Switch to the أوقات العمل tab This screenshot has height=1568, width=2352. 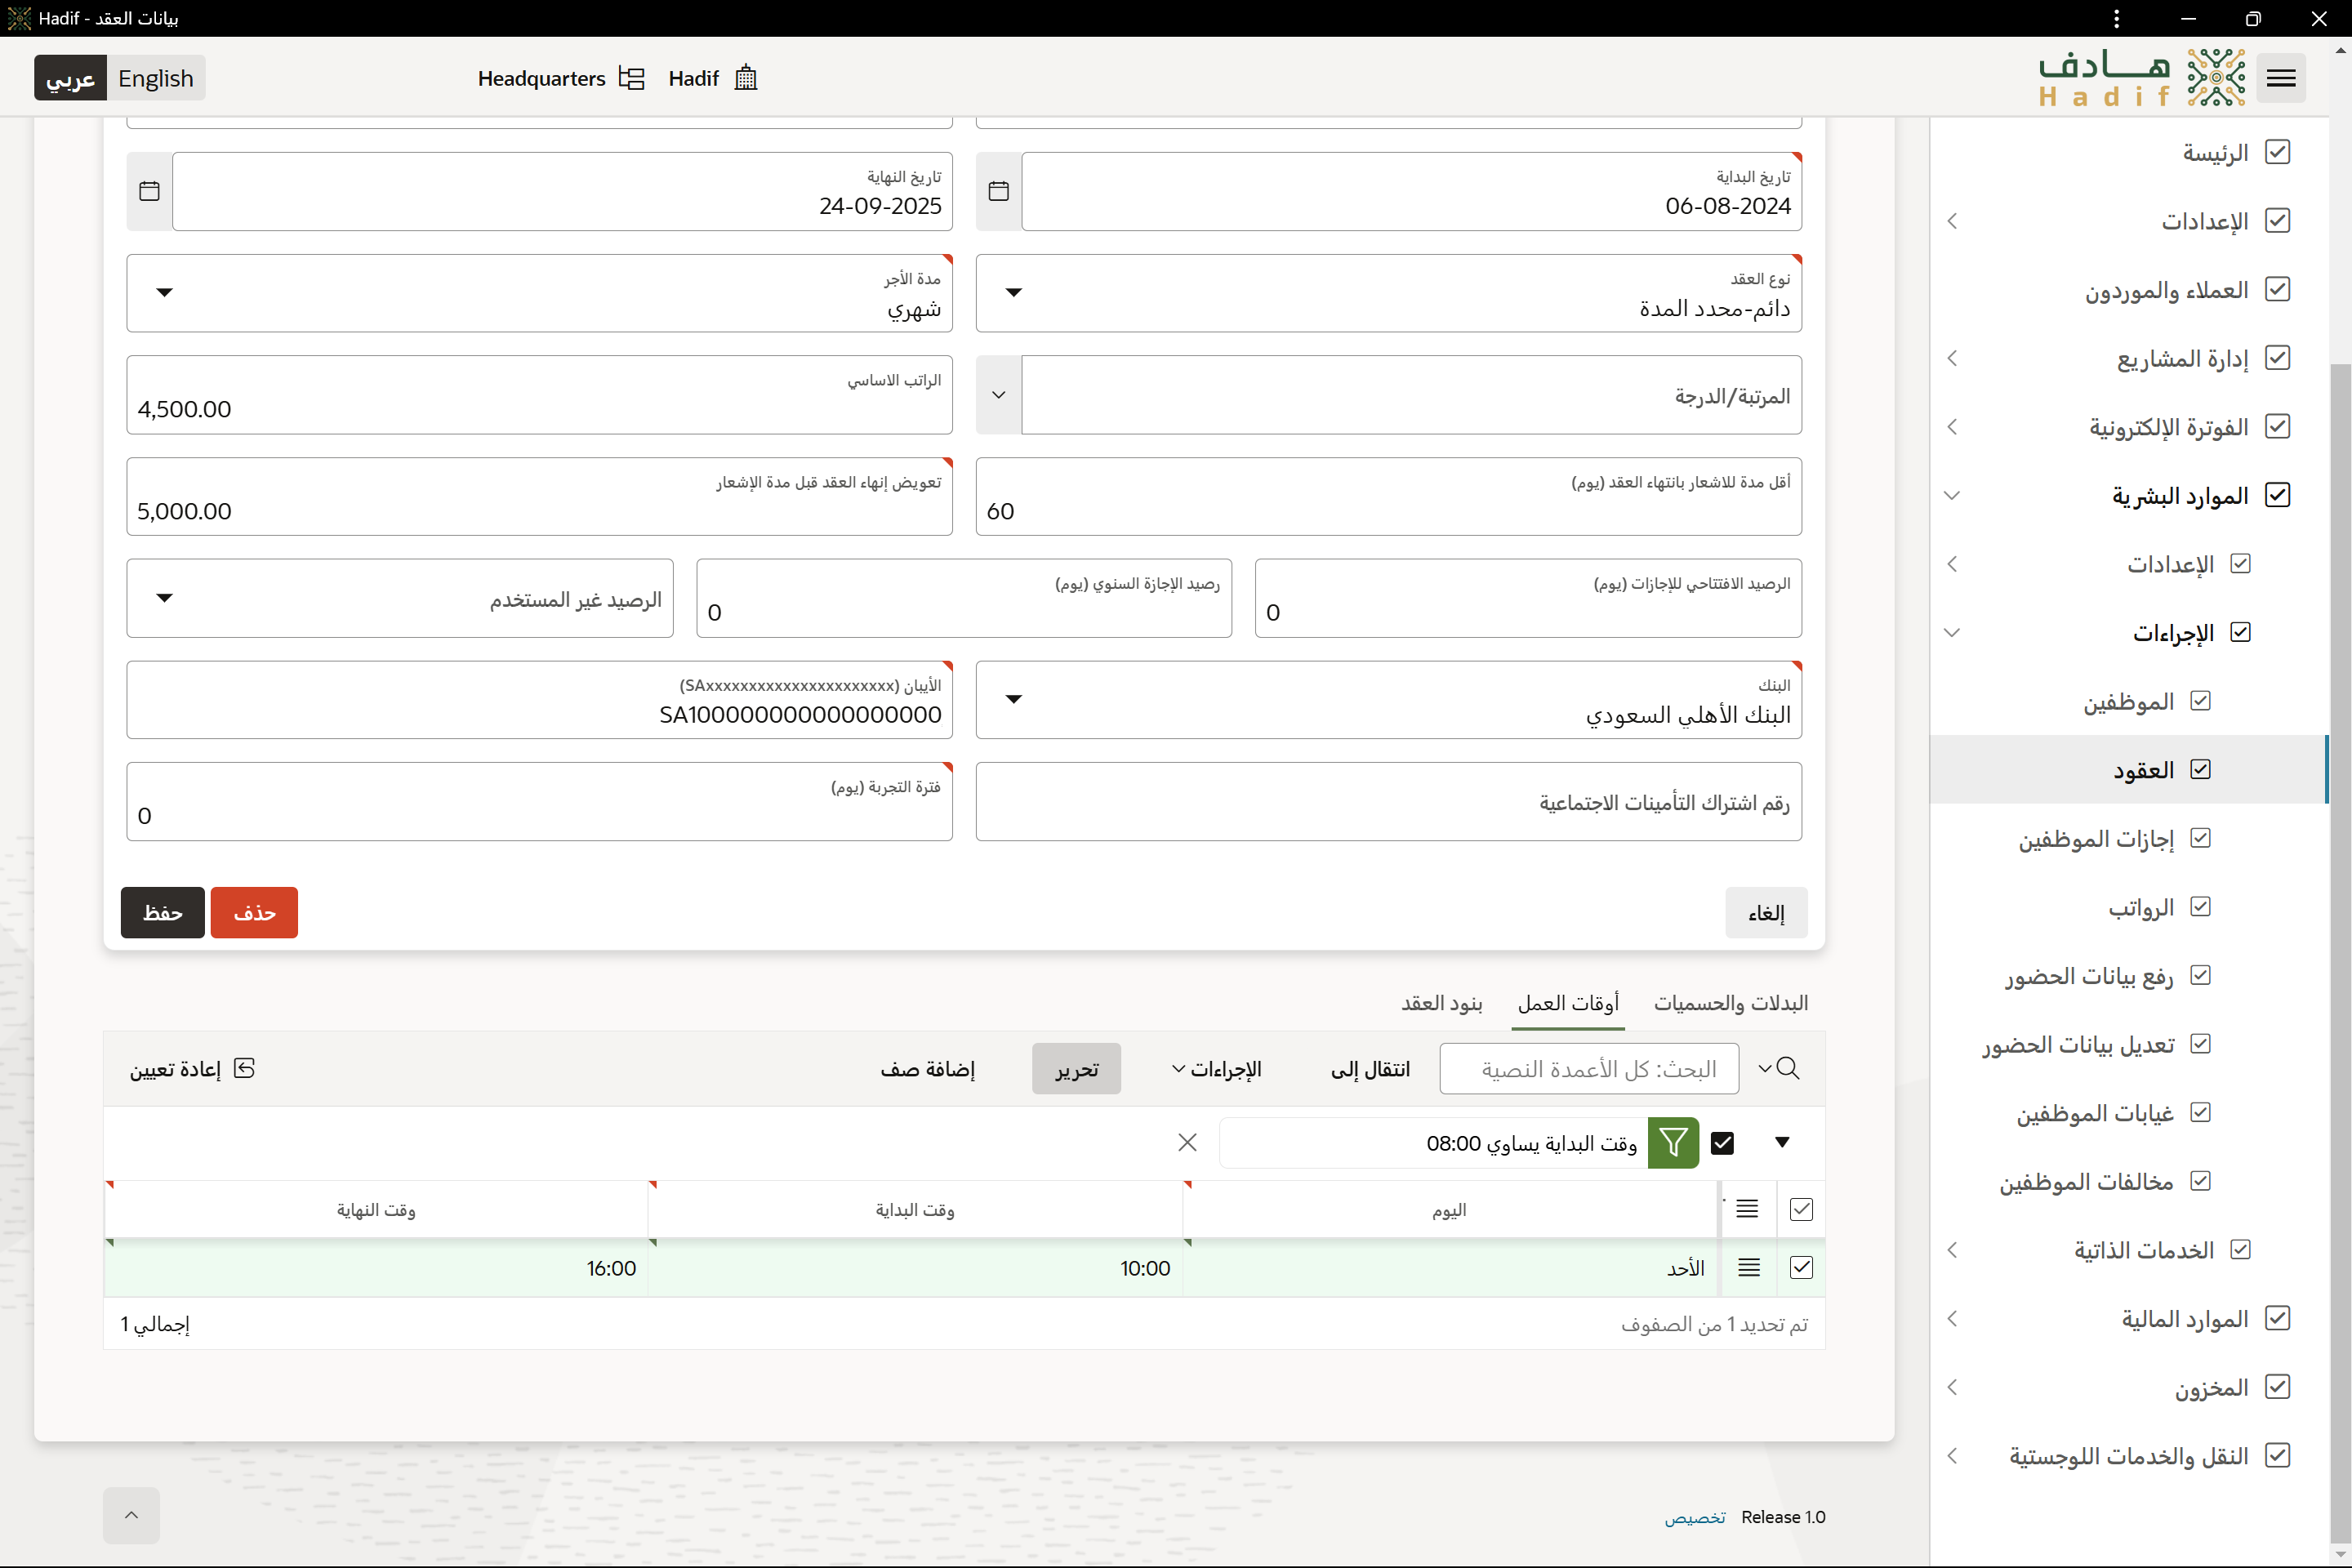[x=1568, y=1003]
